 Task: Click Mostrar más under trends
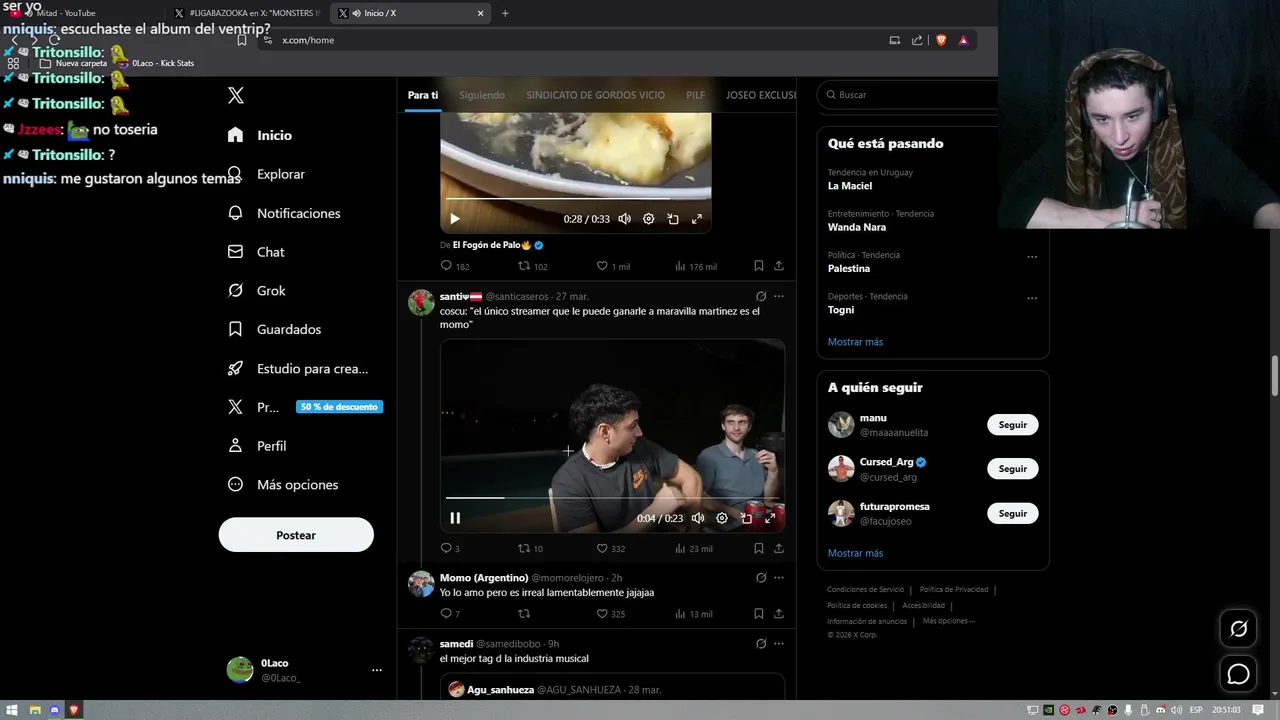pos(855,342)
